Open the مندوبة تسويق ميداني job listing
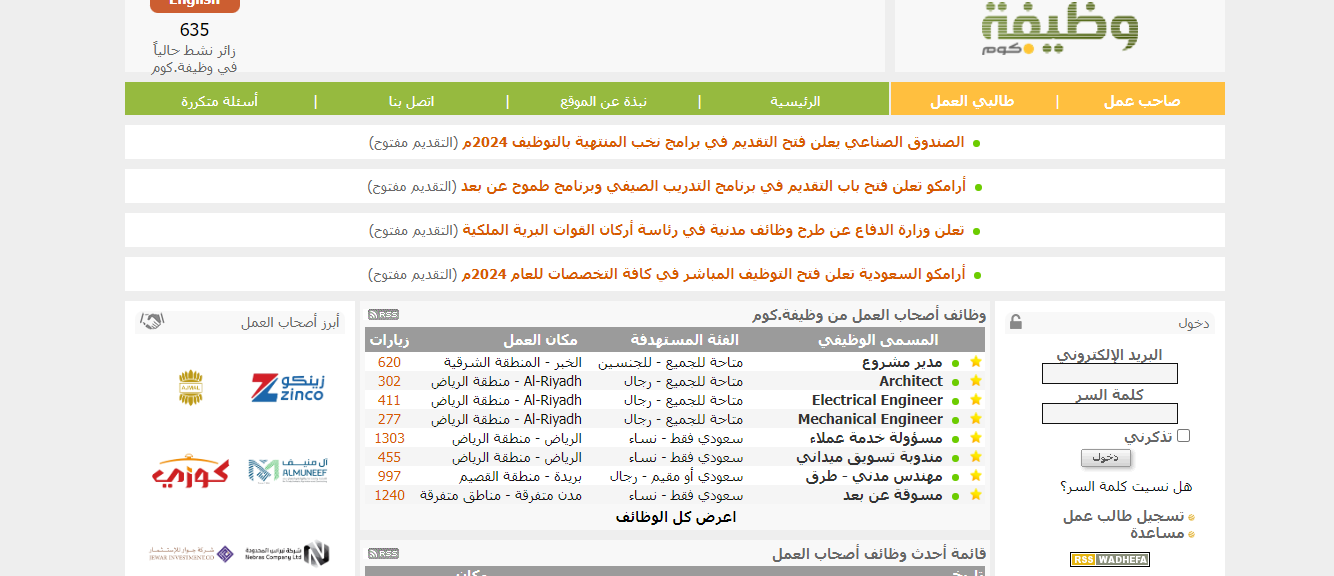This screenshot has height=576, width=1334. 869,457
